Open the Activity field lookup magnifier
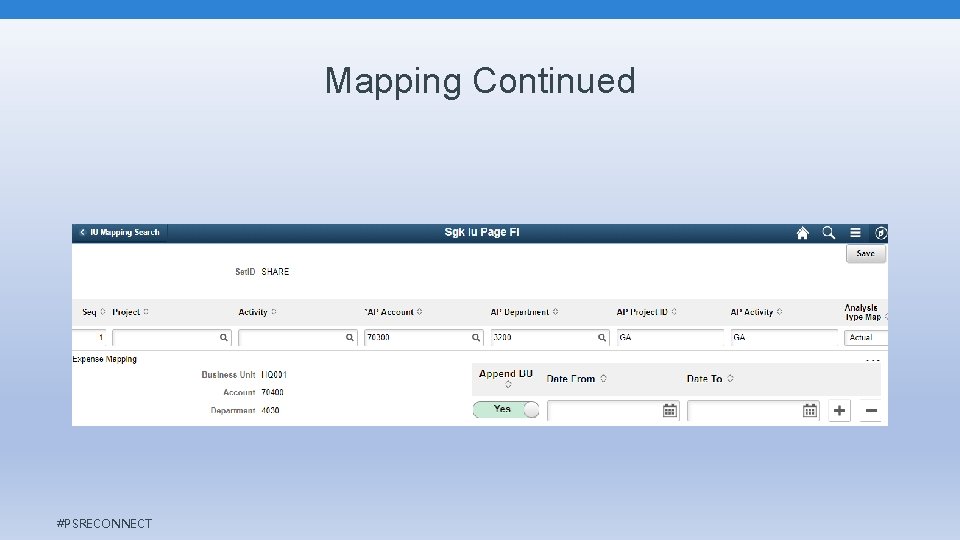The width and height of the screenshot is (960, 540). [x=350, y=337]
